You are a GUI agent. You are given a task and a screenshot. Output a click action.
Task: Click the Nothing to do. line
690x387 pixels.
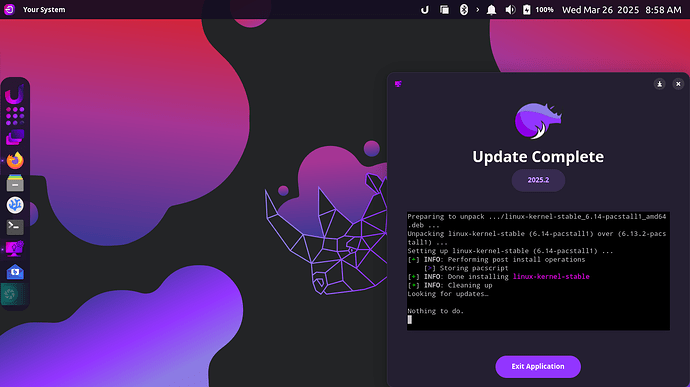click(436, 311)
